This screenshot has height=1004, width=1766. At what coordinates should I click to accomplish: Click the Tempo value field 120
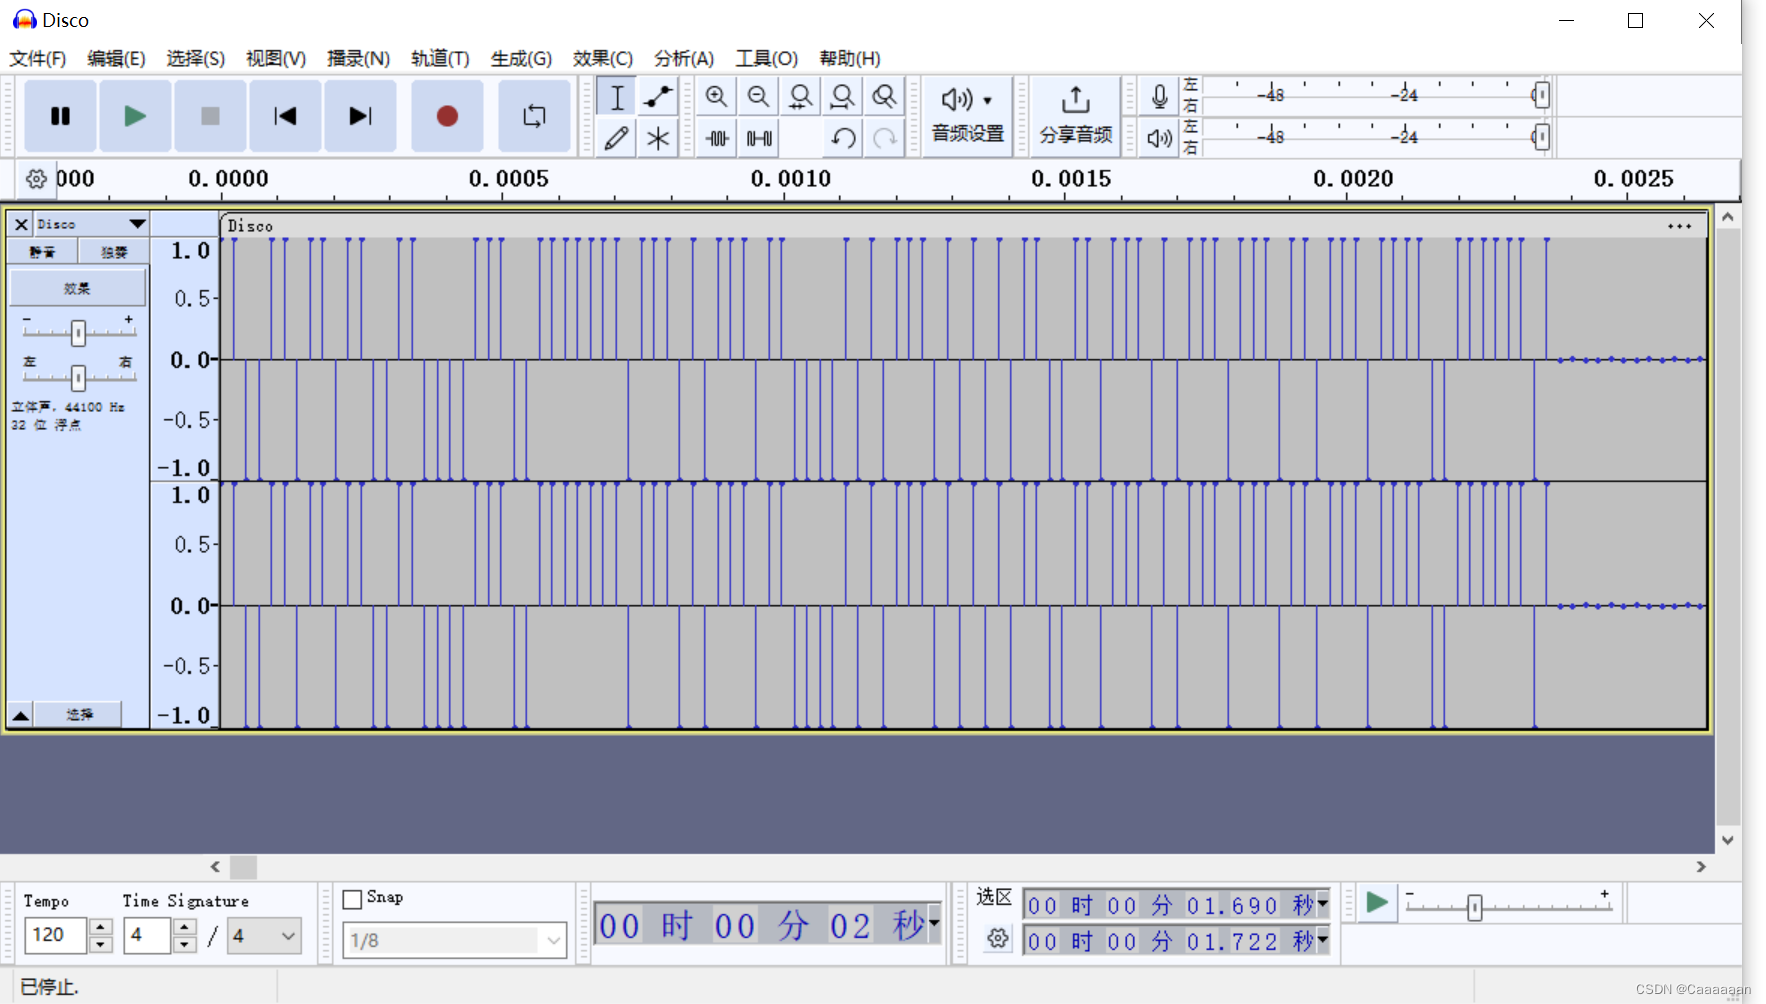click(x=56, y=935)
